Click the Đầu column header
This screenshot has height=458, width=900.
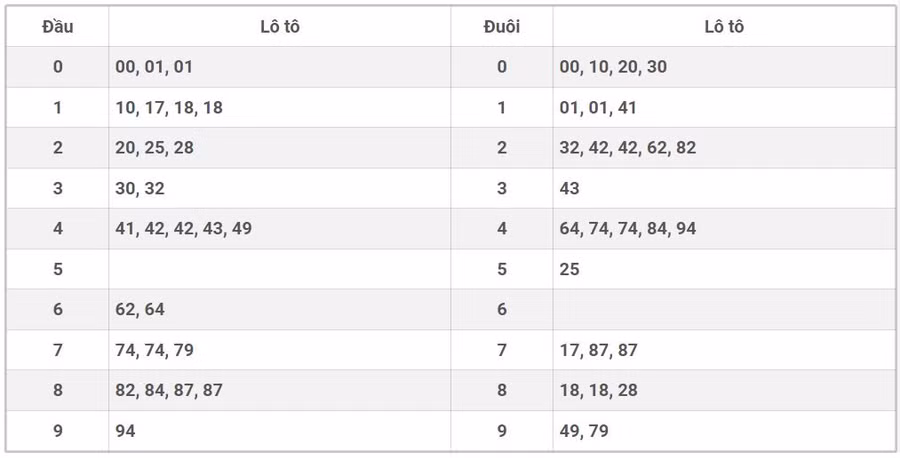tap(57, 27)
